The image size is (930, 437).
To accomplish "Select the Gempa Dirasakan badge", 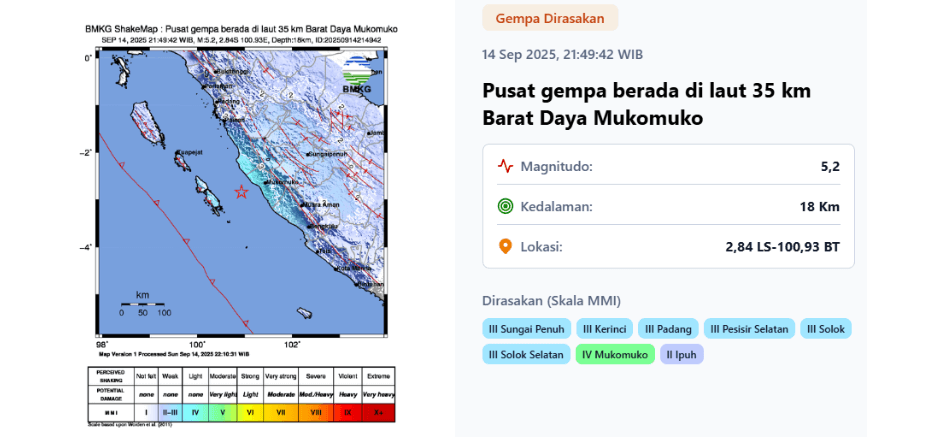I will click(550, 18).
